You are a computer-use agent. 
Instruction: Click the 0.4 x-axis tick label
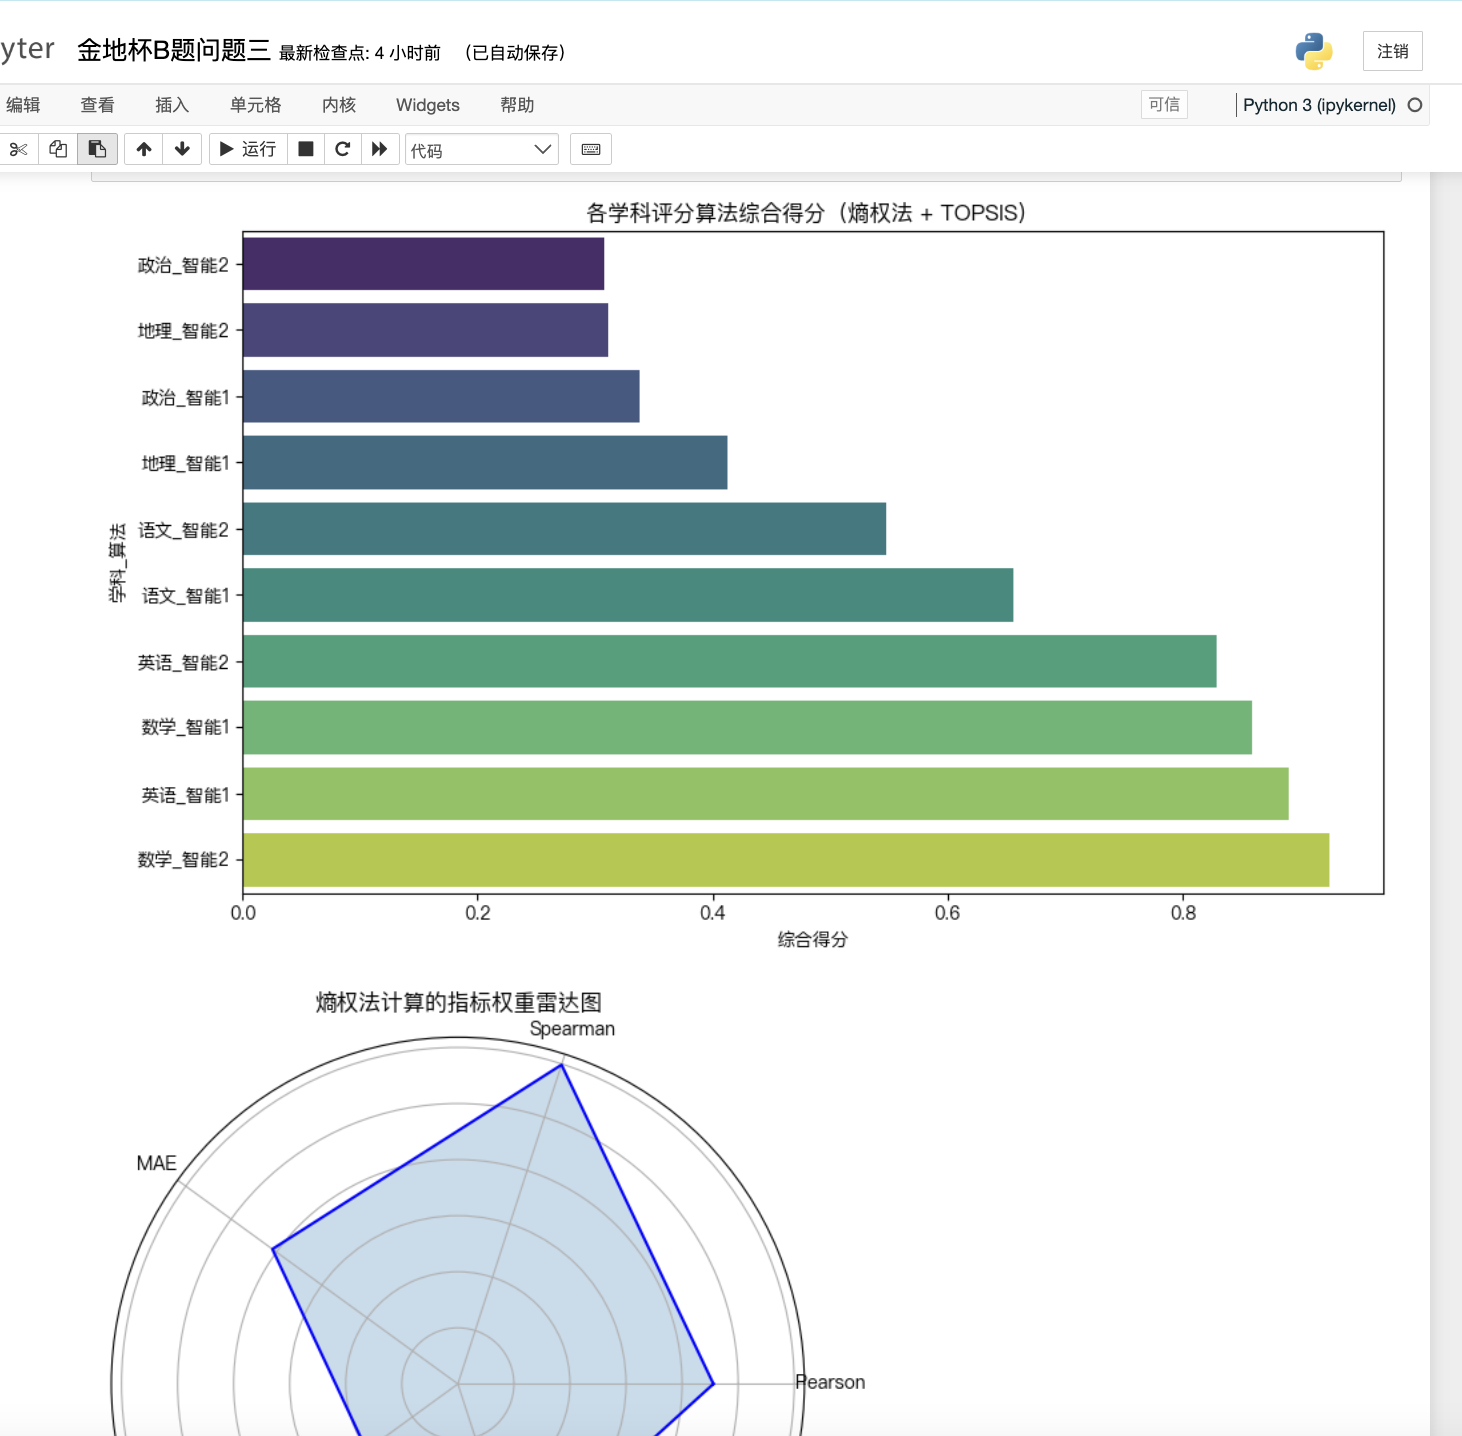click(x=713, y=913)
